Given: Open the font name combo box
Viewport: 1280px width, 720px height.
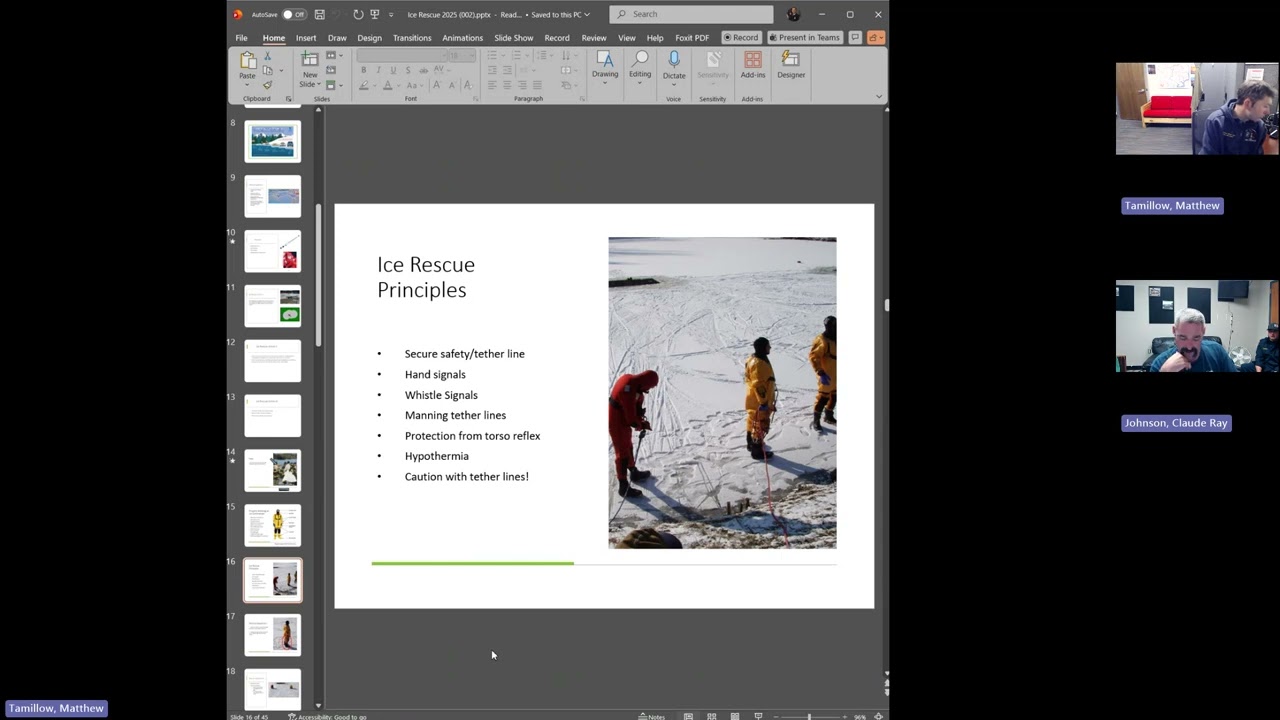Looking at the screenshot, I should click(402, 55).
